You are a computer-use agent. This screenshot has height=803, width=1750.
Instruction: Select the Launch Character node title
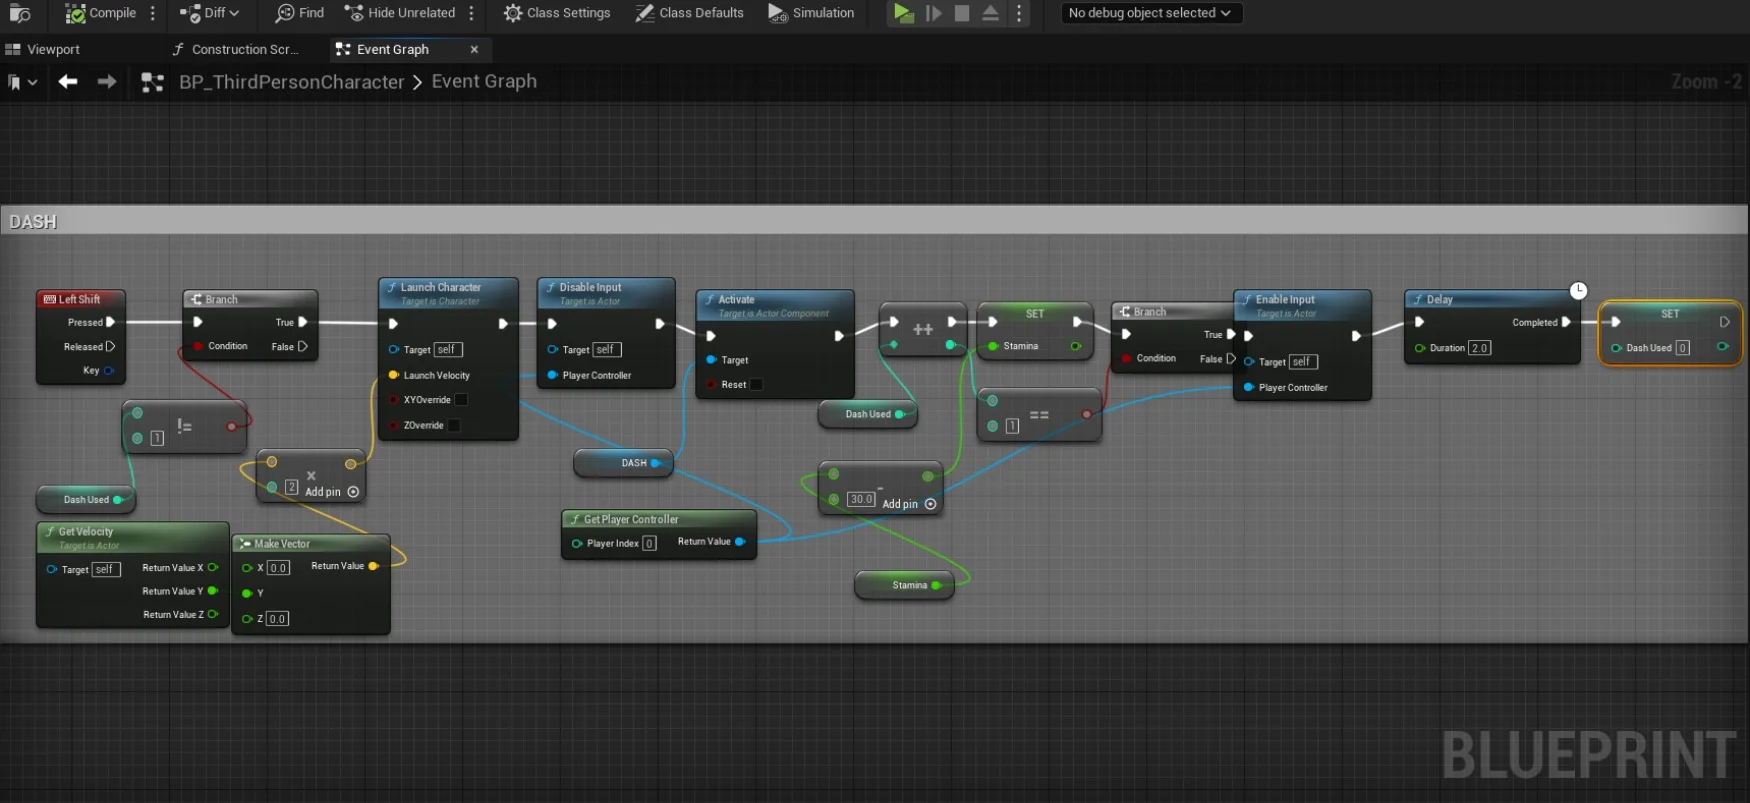click(x=441, y=287)
